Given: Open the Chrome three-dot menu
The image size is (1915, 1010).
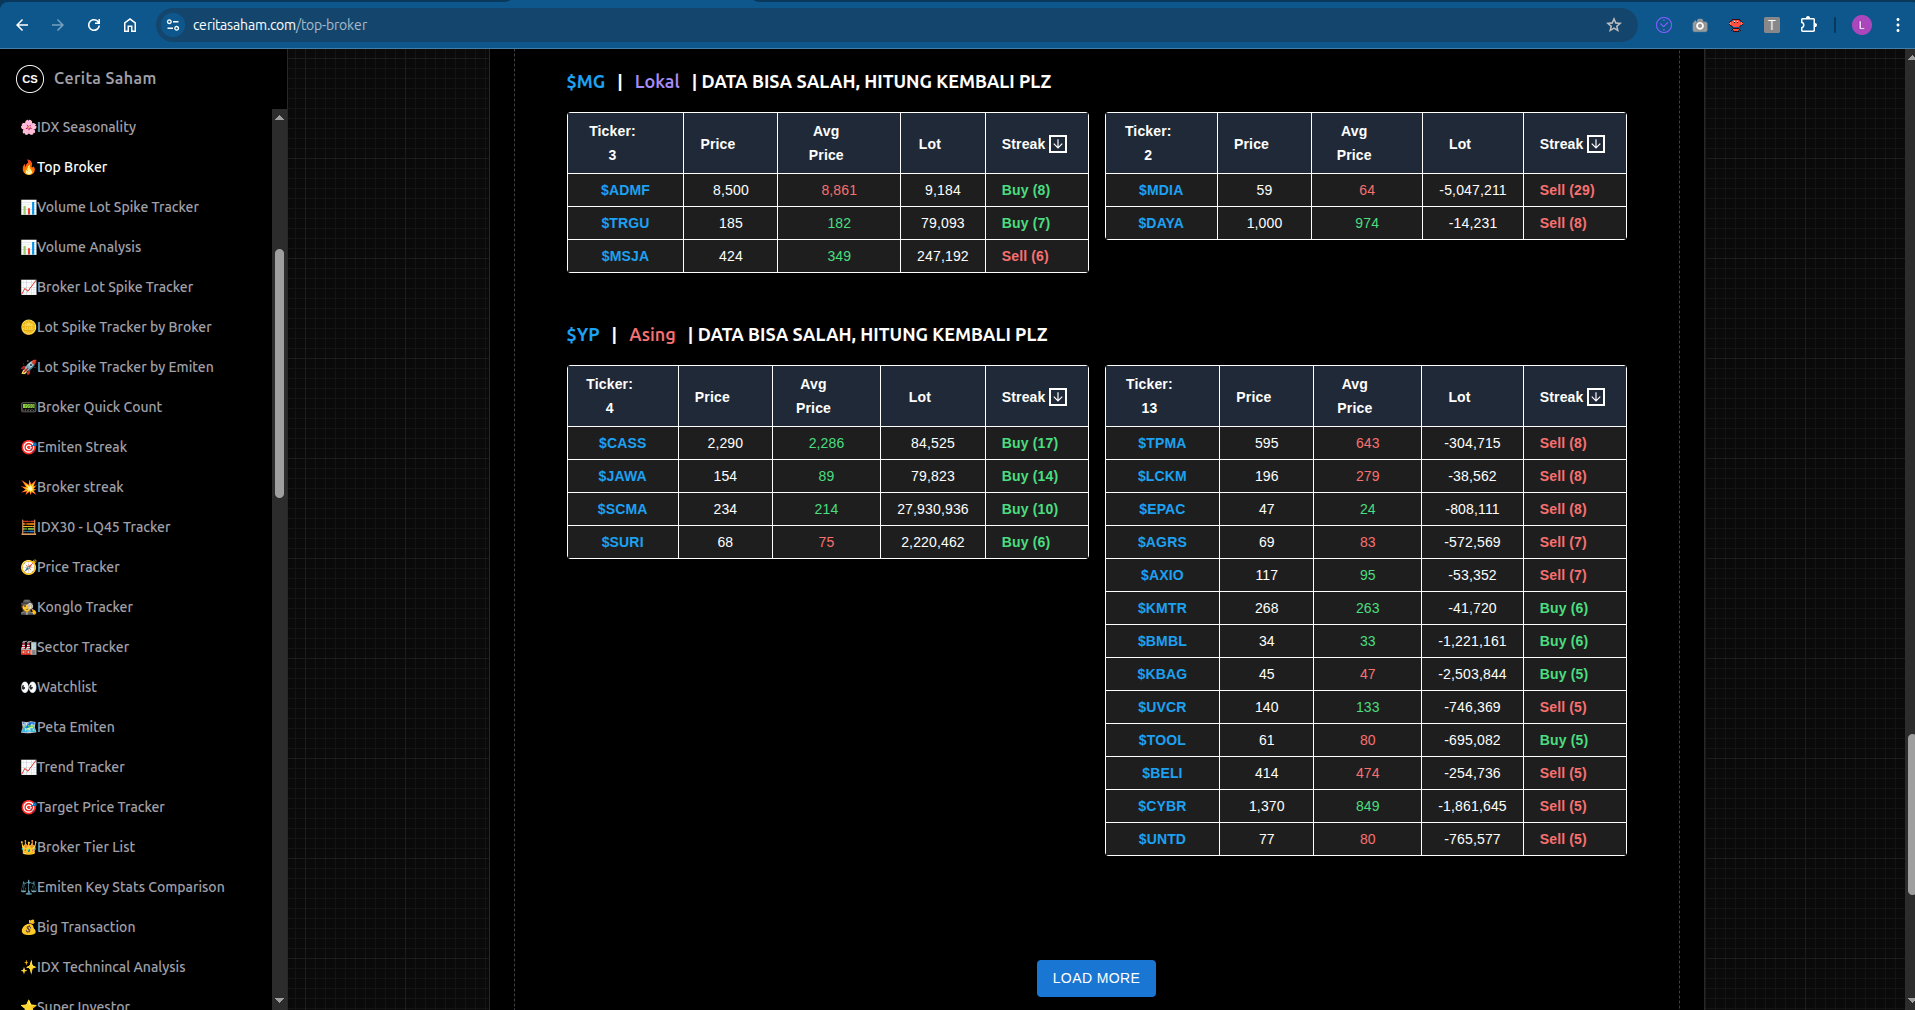Looking at the screenshot, I should pyautogui.click(x=1897, y=25).
